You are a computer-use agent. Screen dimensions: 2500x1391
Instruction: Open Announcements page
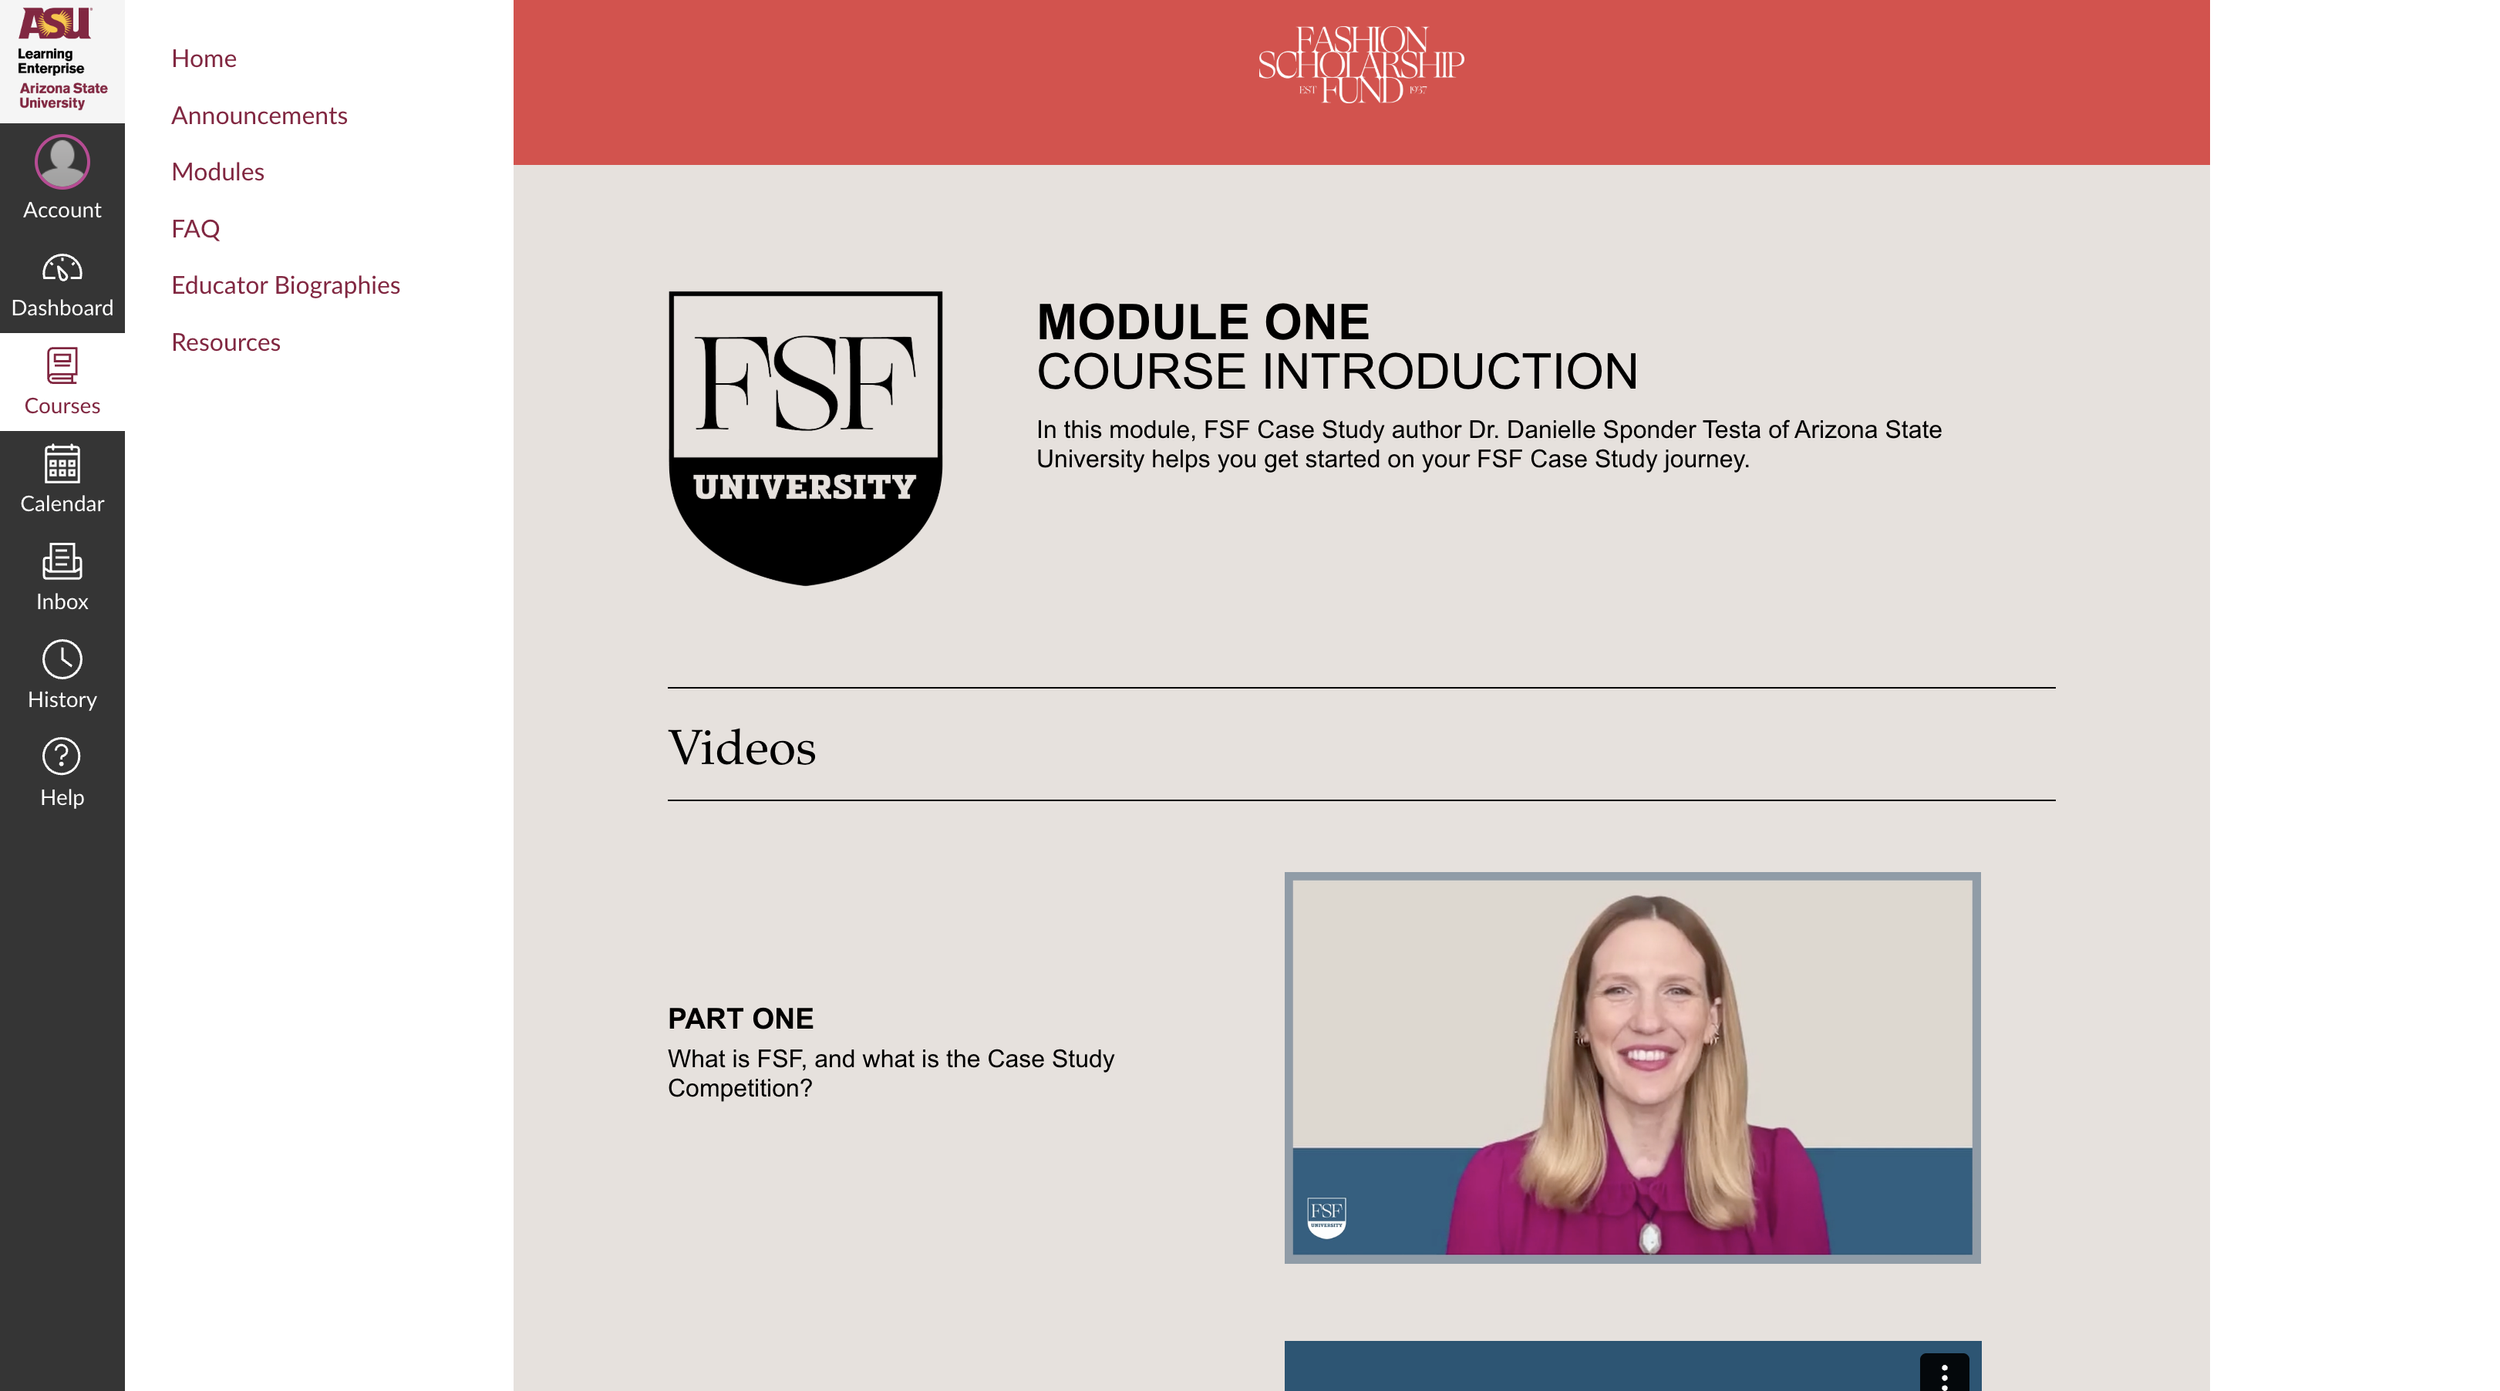259,115
